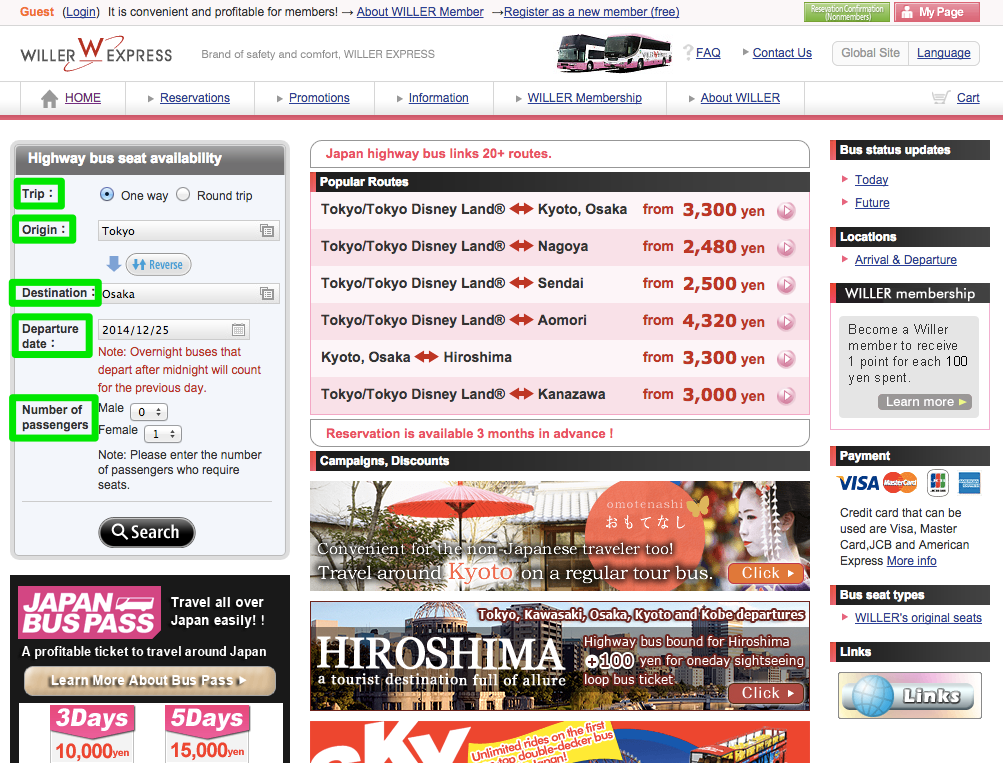1003x763 pixels.
Task: Click arrow icon for Kyoto, Osaka–Hiroshima route
Action: point(786,358)
